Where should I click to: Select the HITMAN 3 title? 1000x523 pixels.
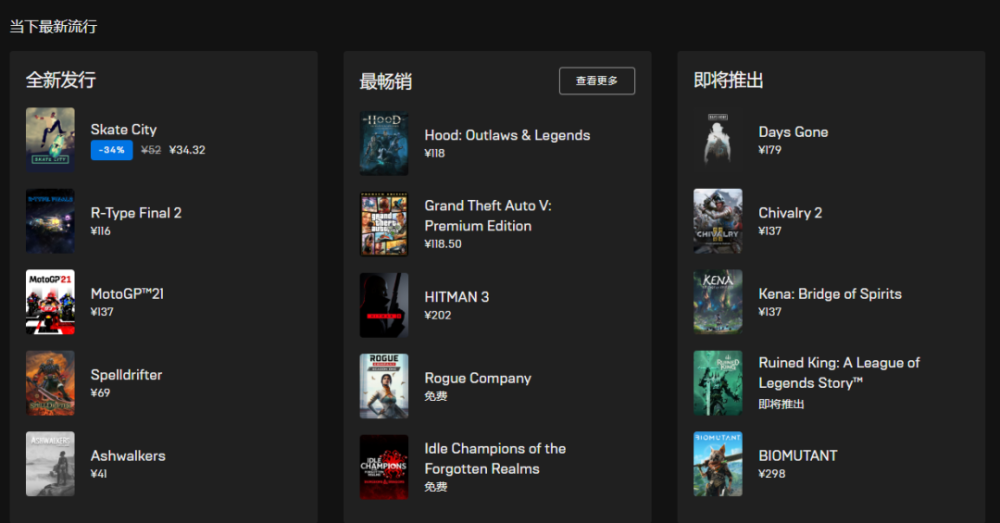coord(457,297)
